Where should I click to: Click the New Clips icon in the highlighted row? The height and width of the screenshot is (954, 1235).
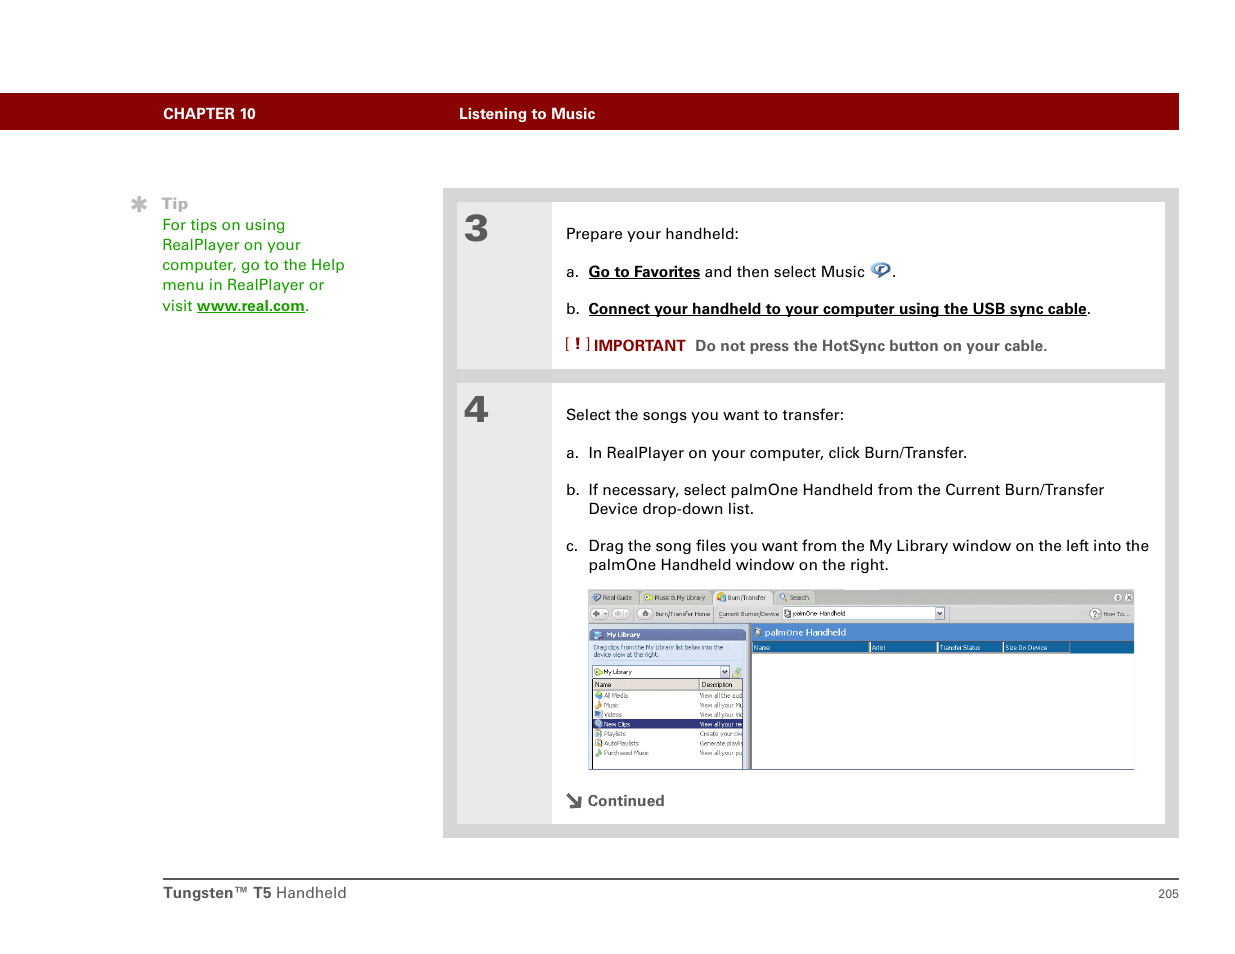[x=599, y=724]
